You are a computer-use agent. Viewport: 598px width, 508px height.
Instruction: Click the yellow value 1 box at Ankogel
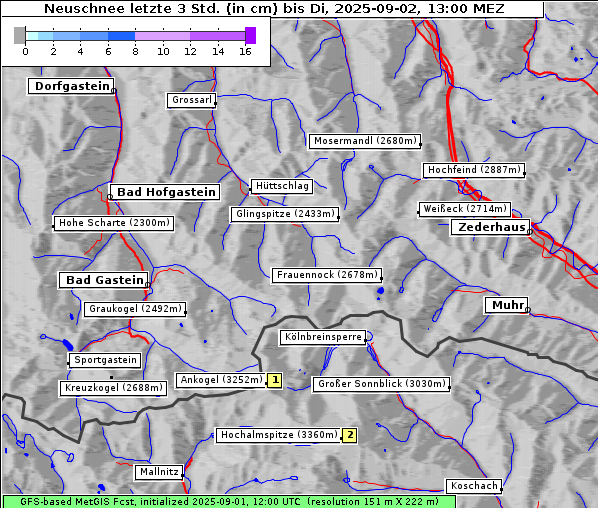pyautogui.click(x=275, y=381)
